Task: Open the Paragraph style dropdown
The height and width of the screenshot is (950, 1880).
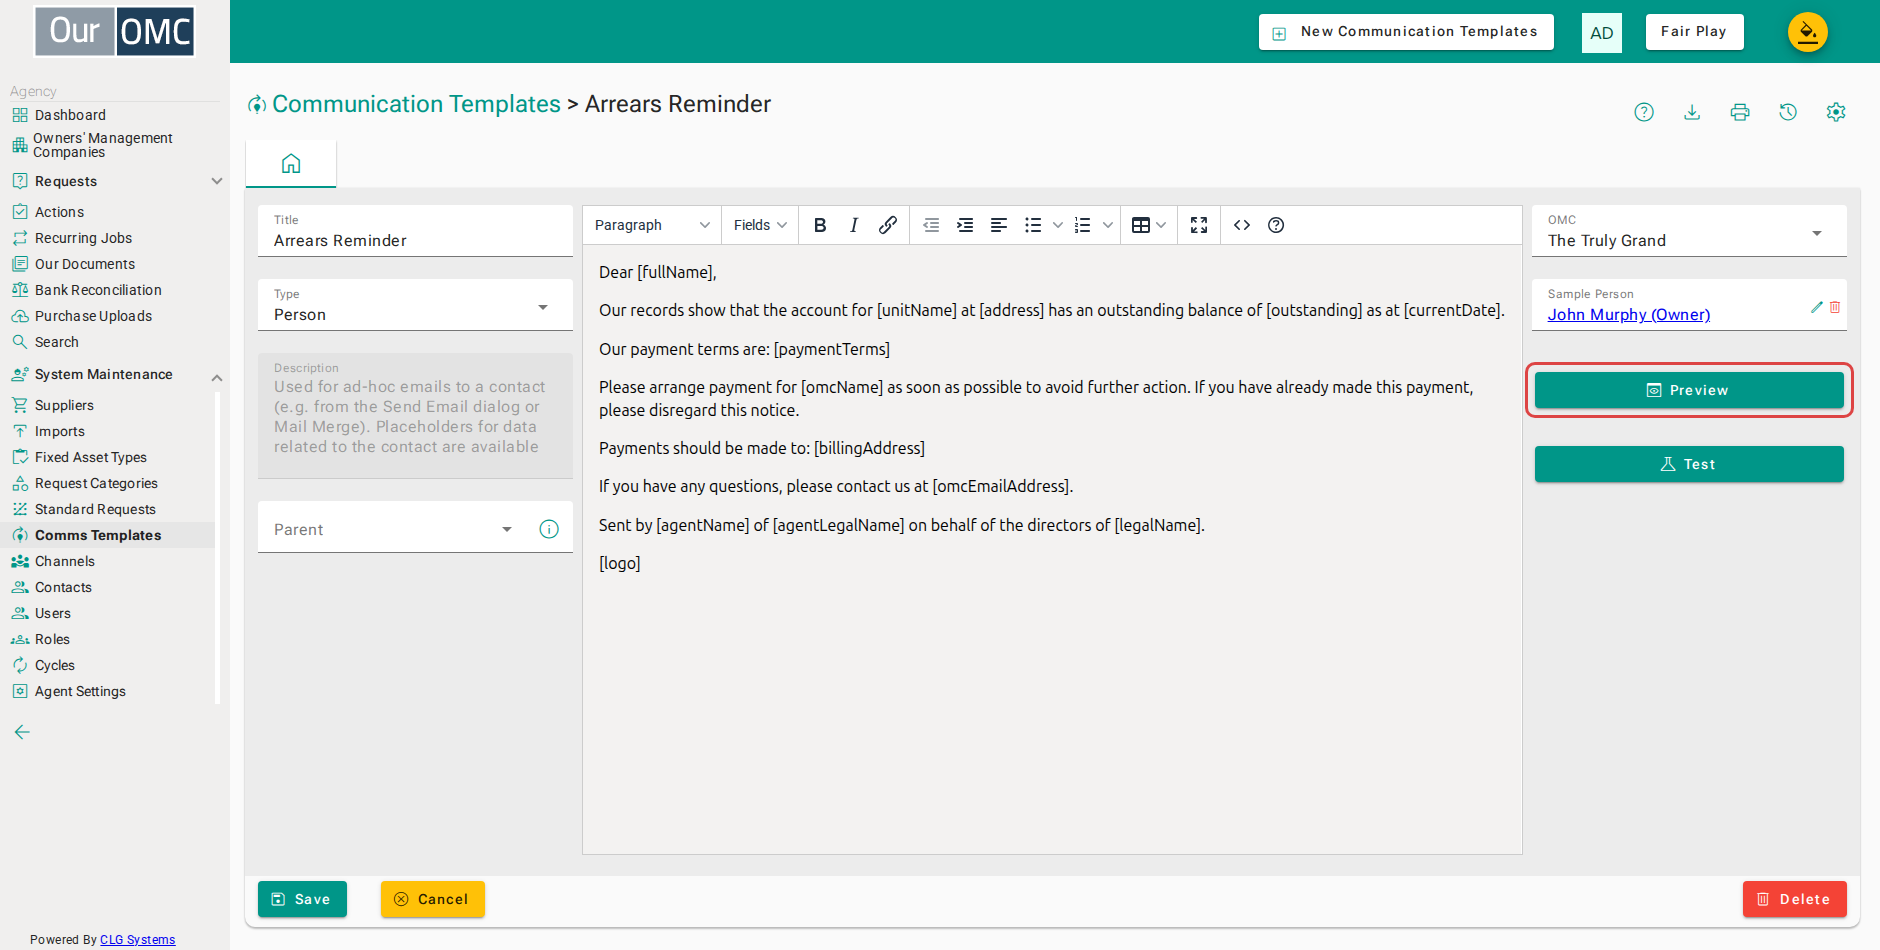Action: click(652, 225)
